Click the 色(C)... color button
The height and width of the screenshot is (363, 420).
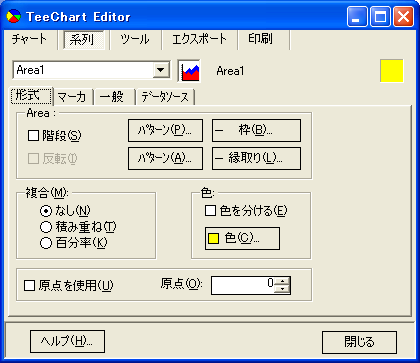[242, 238]
